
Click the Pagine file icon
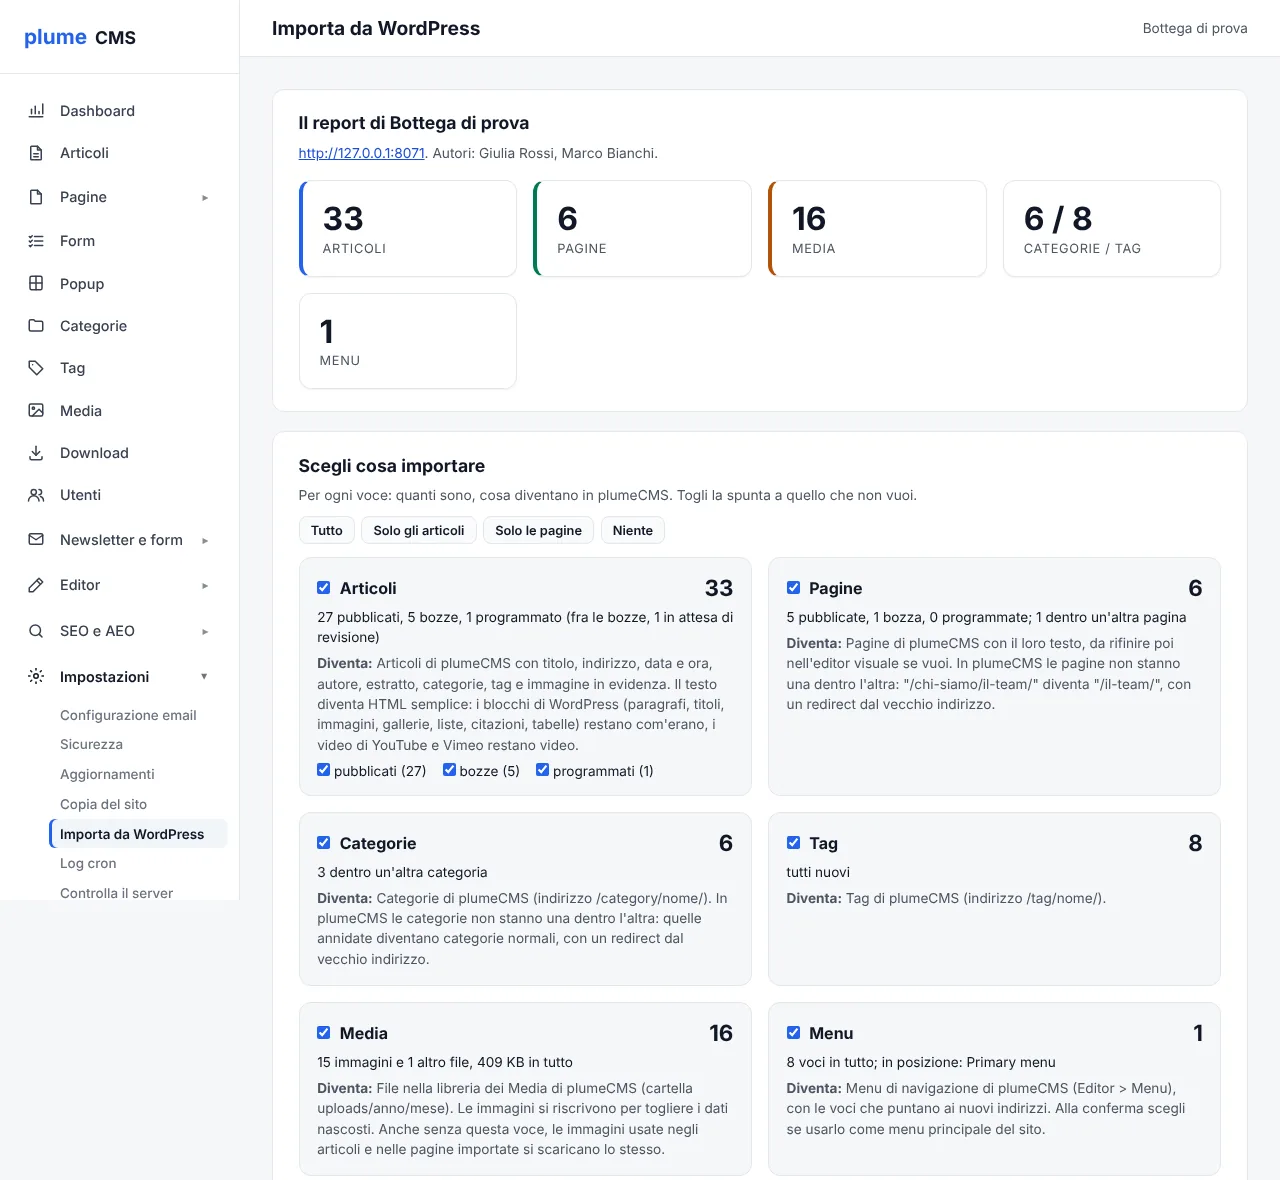tap(36, 197)
